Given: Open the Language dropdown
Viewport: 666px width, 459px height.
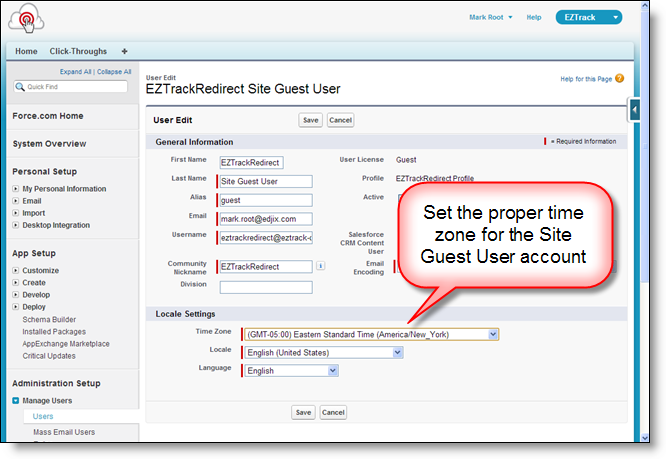Looking at the screenshot, I should point(332,370).
